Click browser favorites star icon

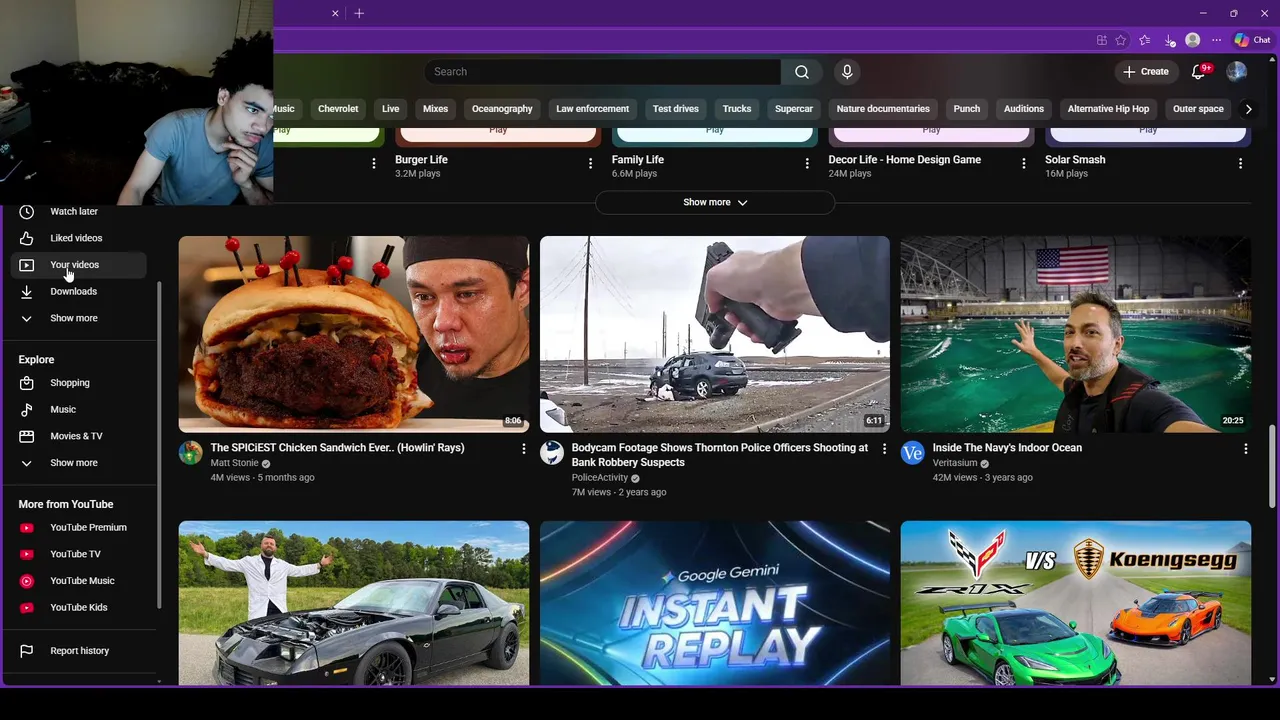(x=1121, y=40)
